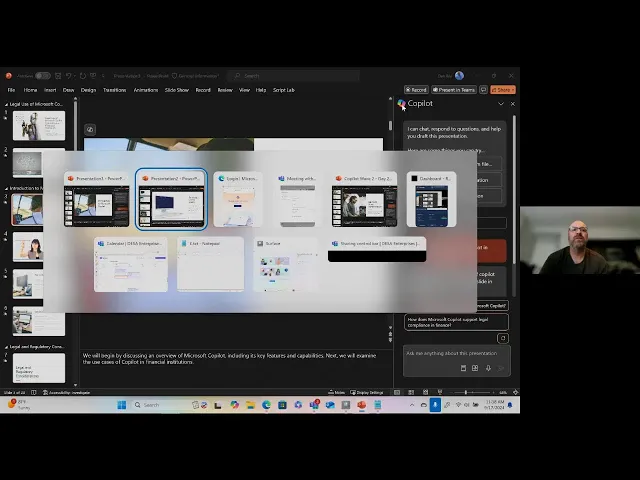Switch to the Notepad window thumbnail
The width and height of the screenshot is (640, 480).
211,264
